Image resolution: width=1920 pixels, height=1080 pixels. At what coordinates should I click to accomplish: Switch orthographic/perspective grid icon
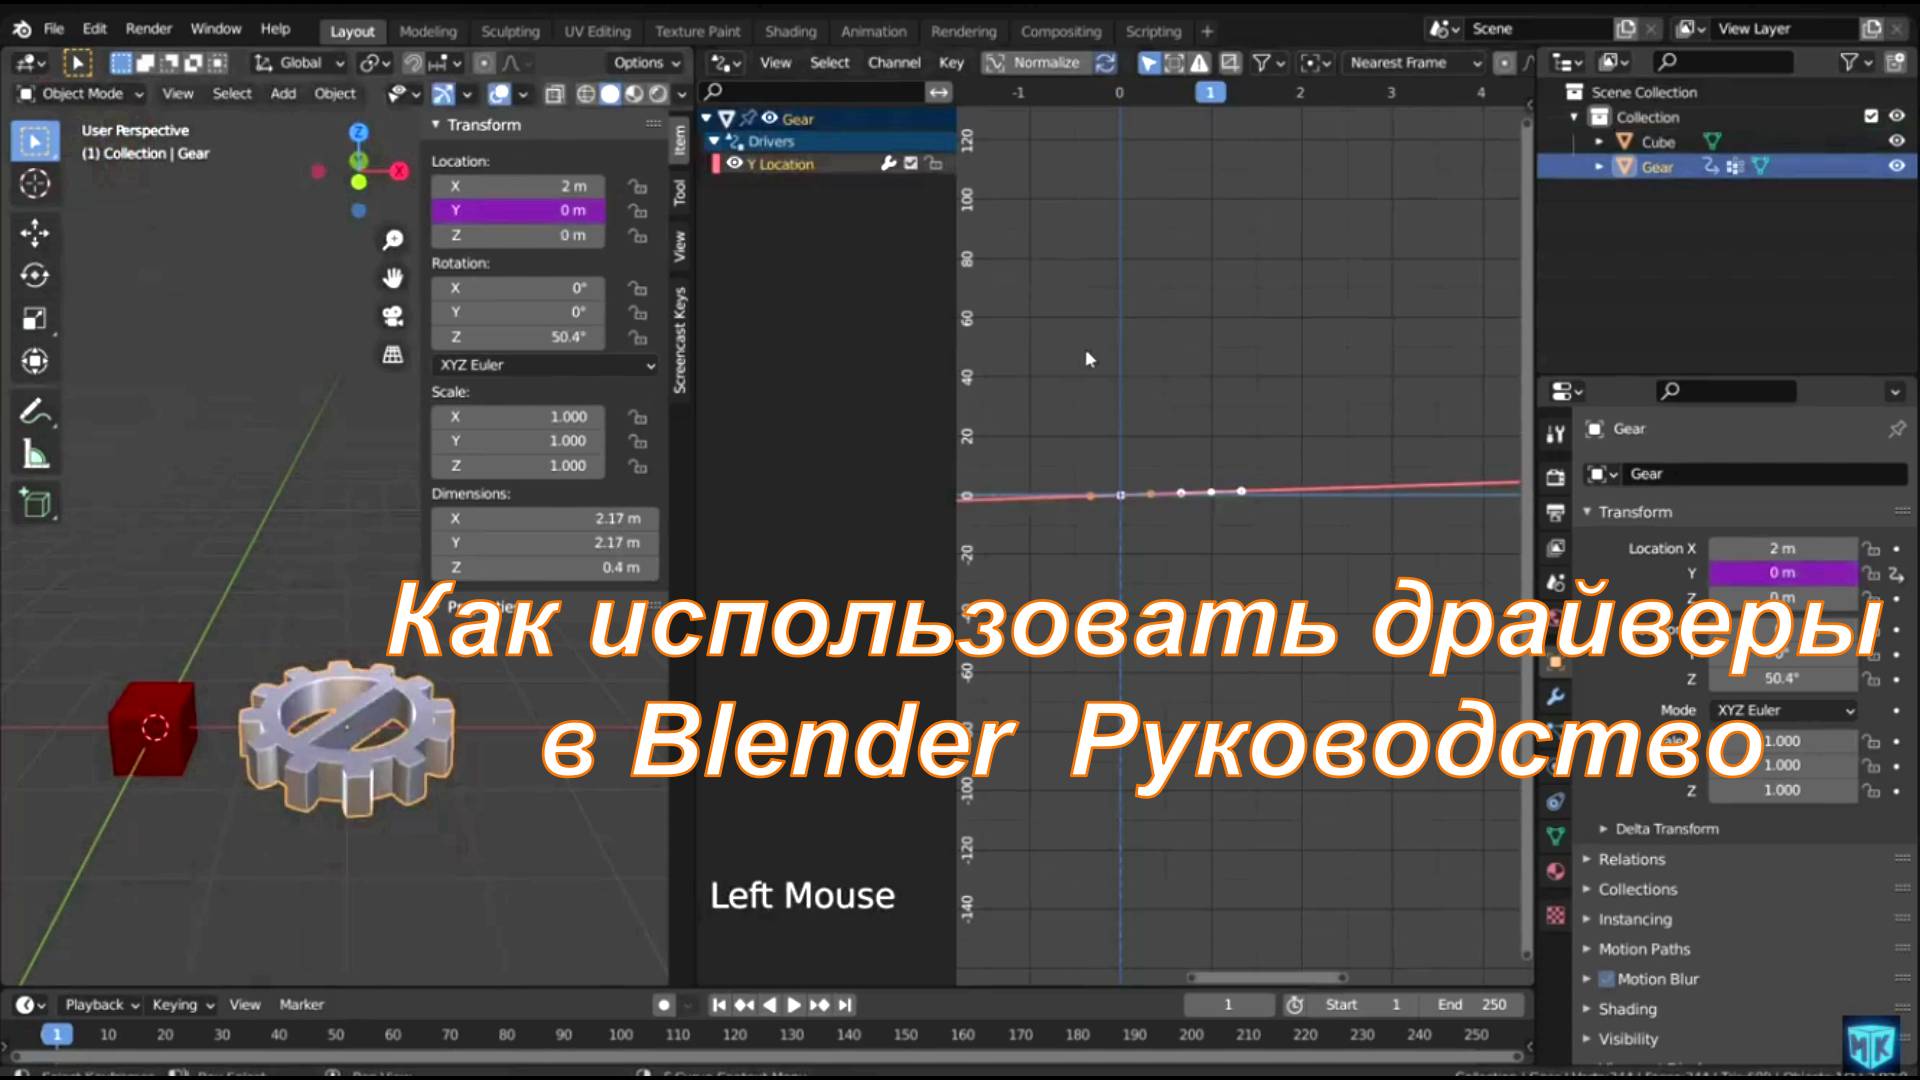tap(393, 355)
